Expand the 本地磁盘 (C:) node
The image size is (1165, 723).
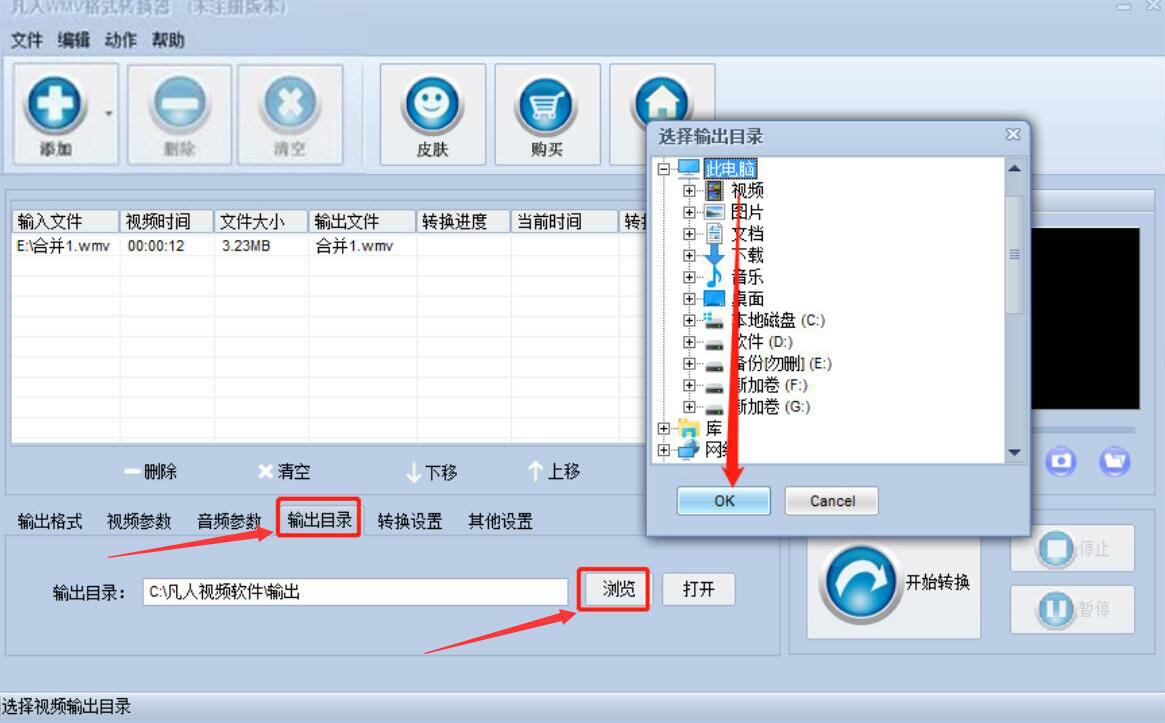point(689,321)
